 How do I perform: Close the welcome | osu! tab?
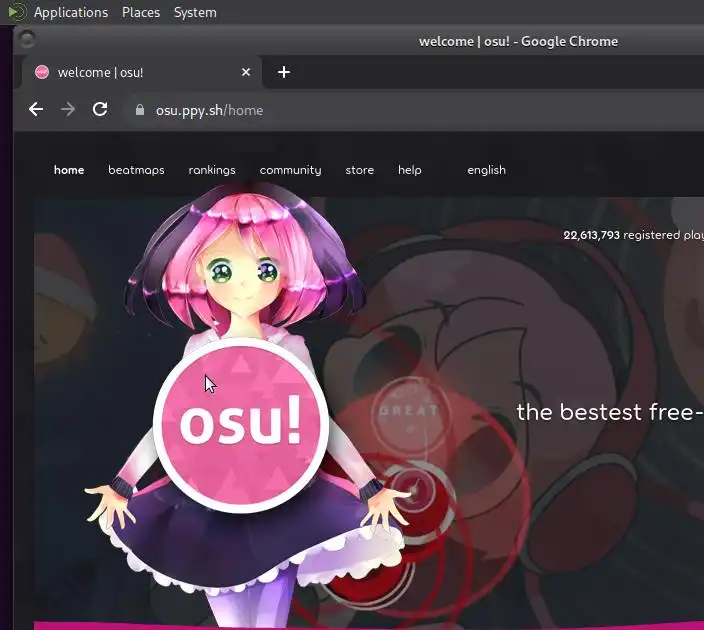[x=246, y=72]
